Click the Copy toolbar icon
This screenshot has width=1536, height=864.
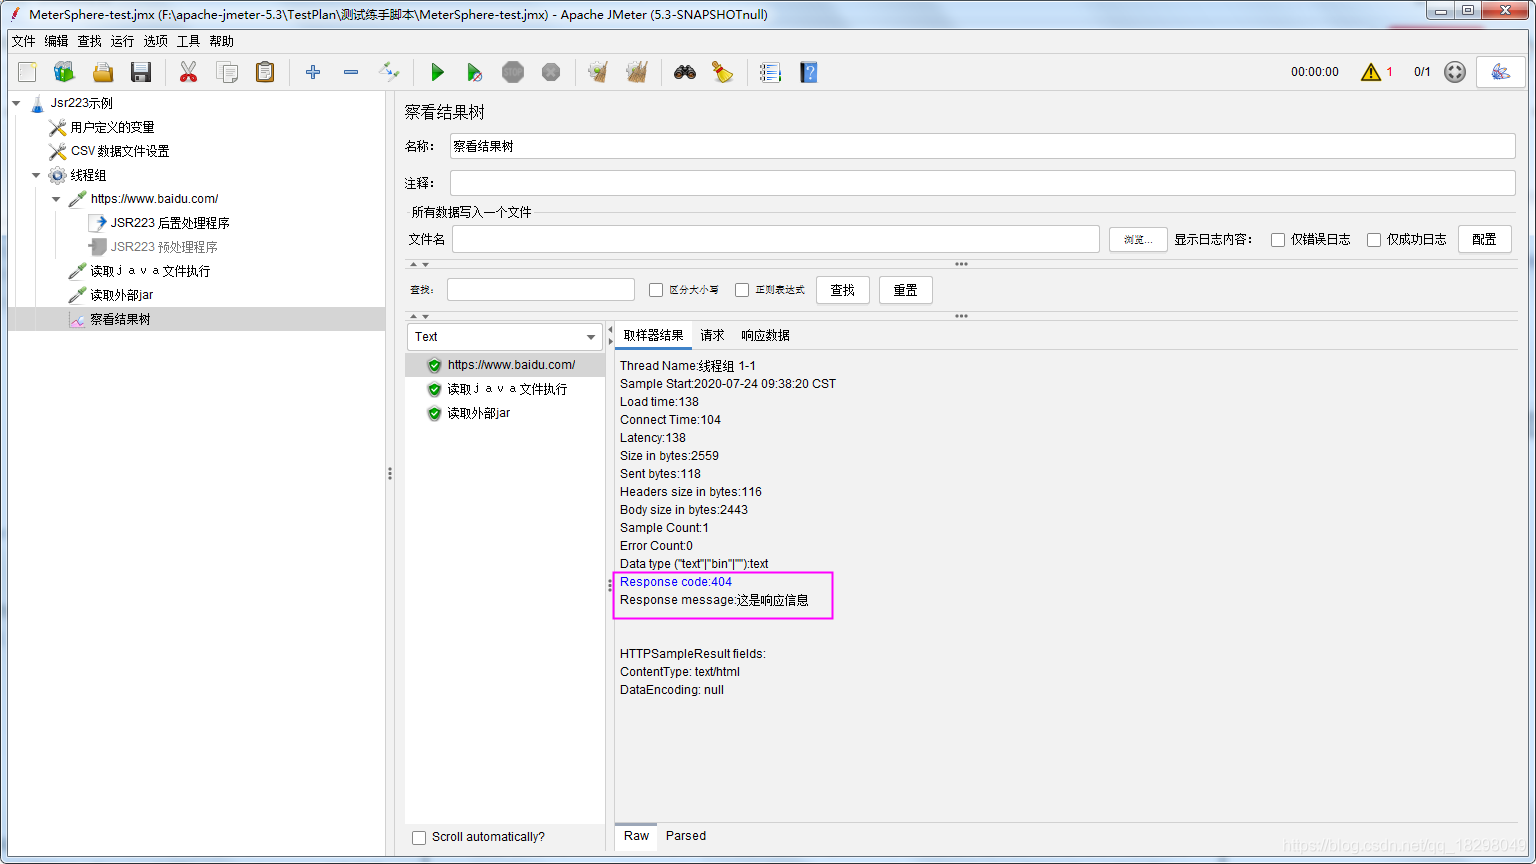click(x=227, y=72)
